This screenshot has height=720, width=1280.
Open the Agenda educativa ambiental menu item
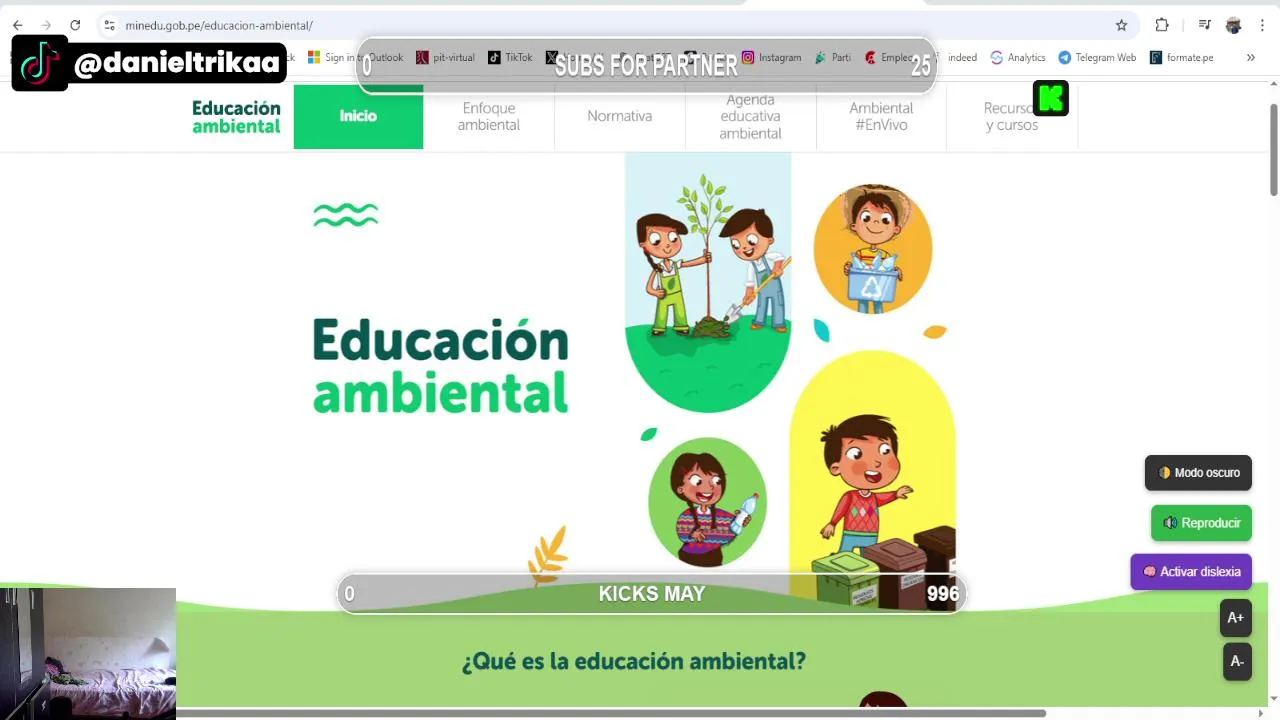click(750, 116)
